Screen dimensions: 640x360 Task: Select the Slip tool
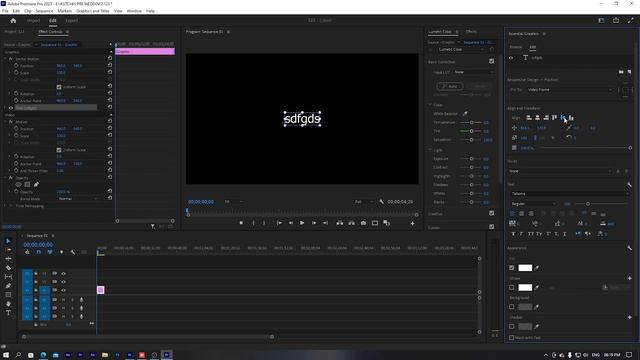point(8,277)
